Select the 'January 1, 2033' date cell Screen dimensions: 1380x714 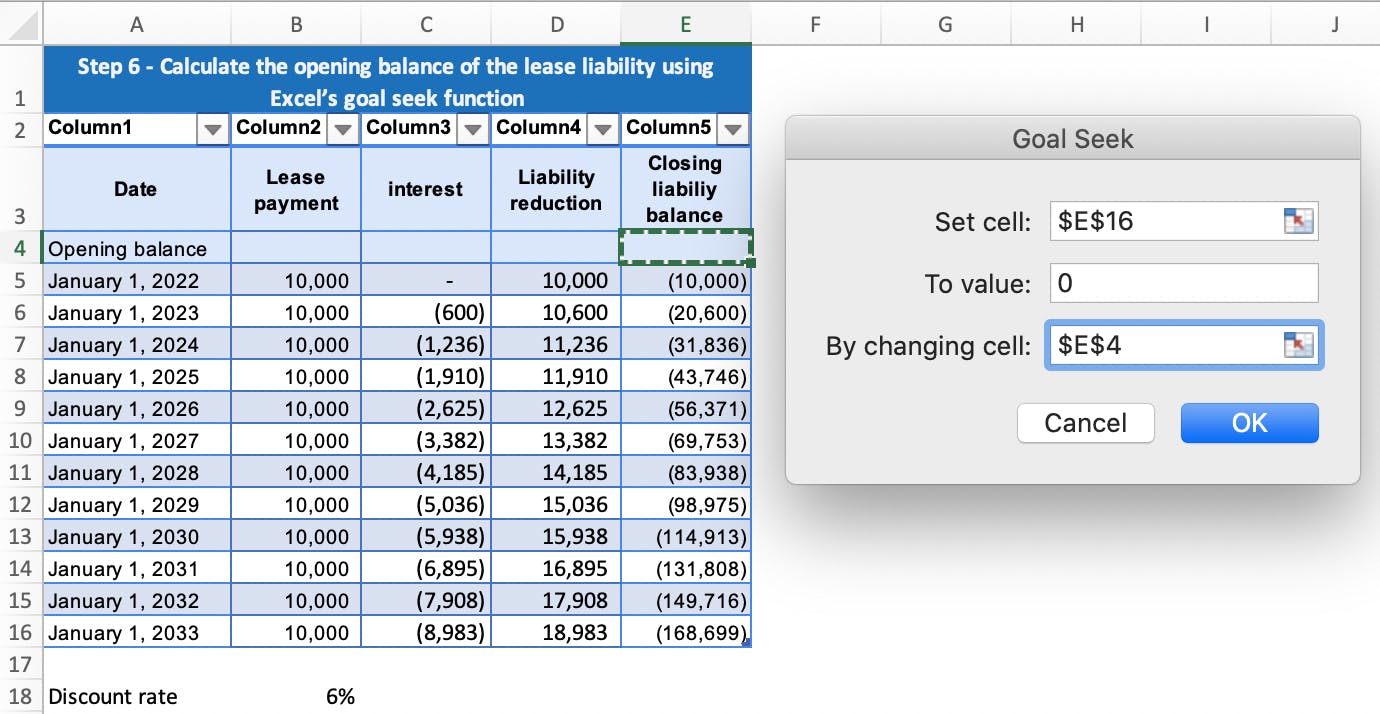coord(136,632)
